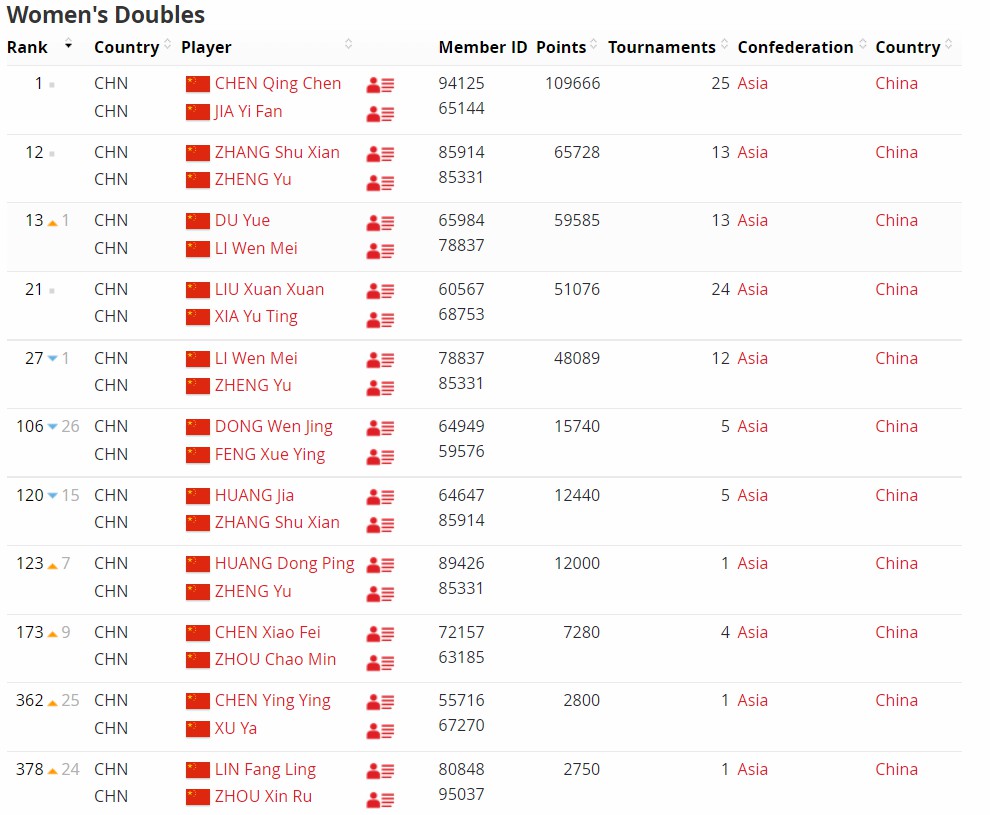990x815 pixels.
Task: Open player CHEN Qing Chen
Action: tap(278, 83)
